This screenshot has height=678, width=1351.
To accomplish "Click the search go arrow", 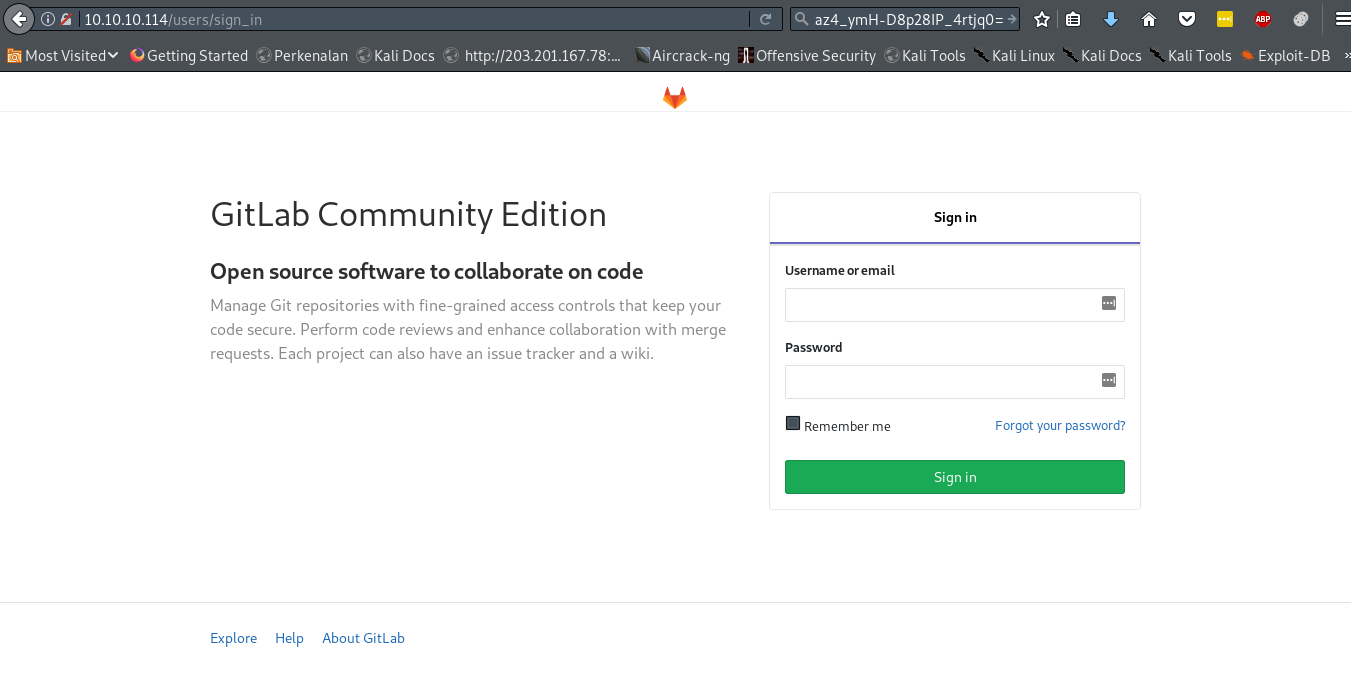I will [1011, 19].
